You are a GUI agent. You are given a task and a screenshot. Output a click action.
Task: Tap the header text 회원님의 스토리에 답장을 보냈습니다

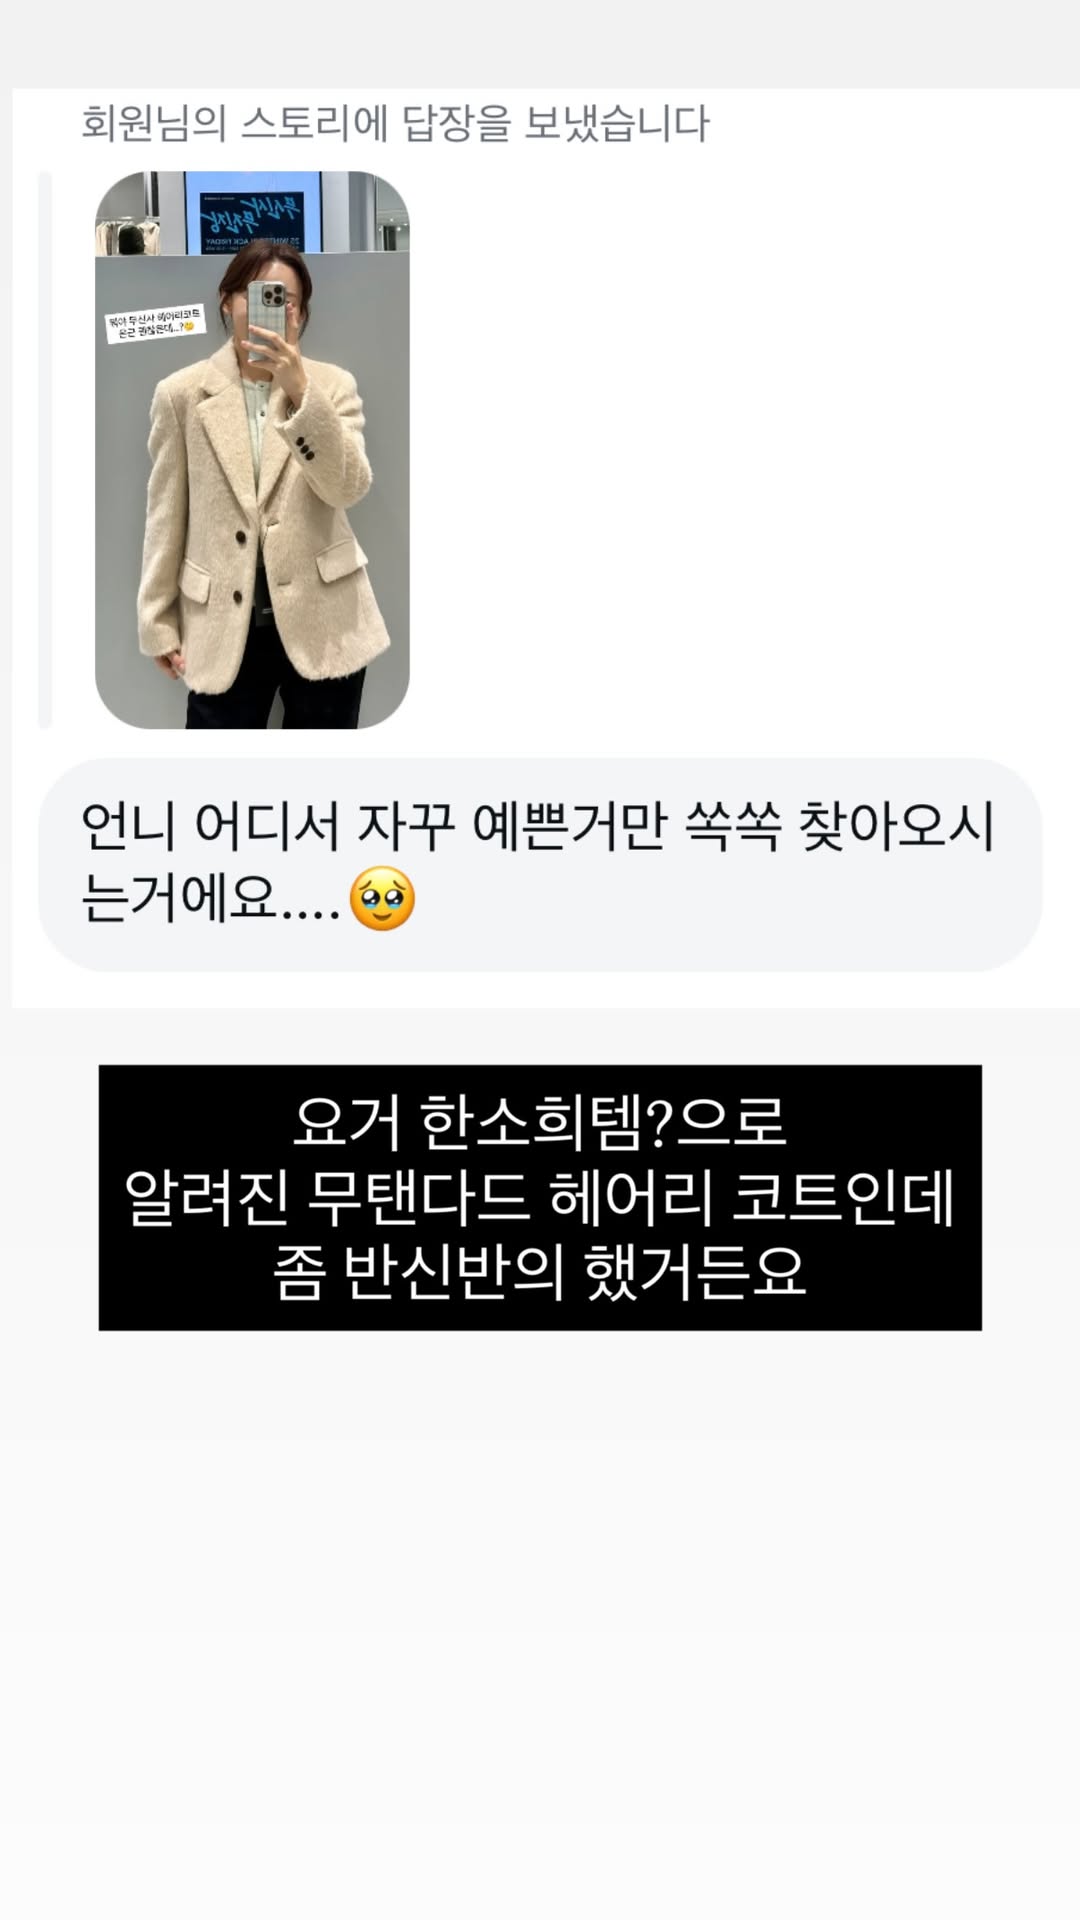pos(395,124)
